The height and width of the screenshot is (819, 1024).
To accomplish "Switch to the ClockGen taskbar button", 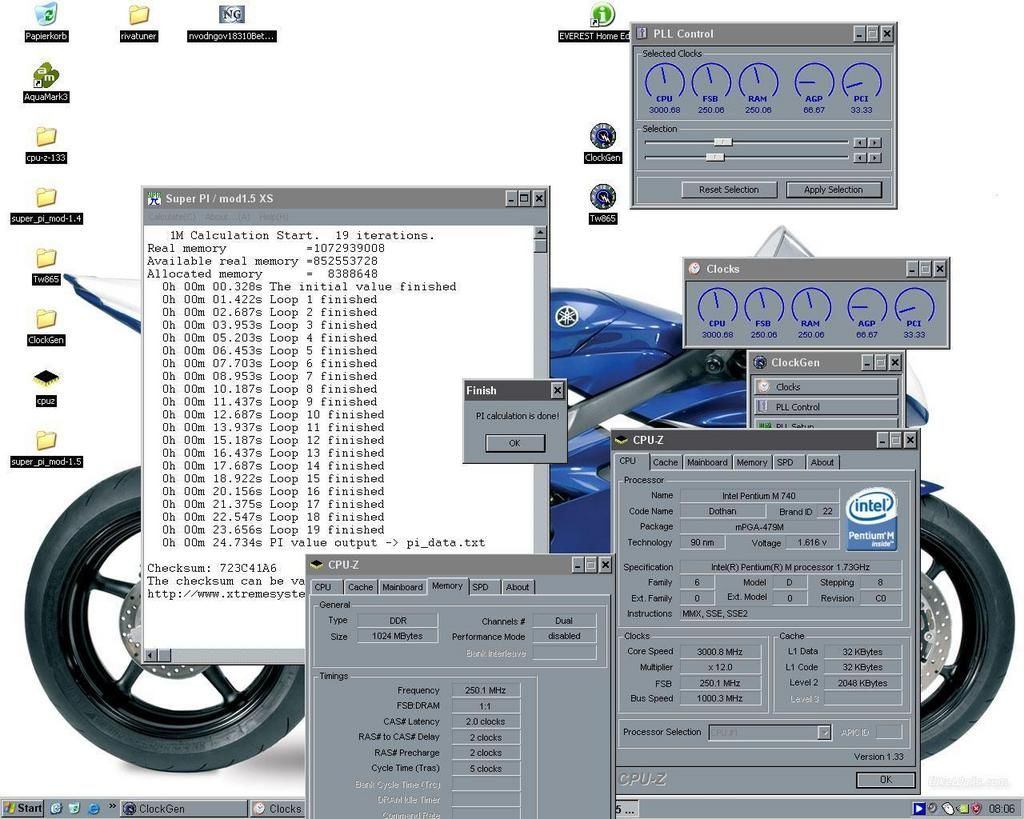I will 185,809.
